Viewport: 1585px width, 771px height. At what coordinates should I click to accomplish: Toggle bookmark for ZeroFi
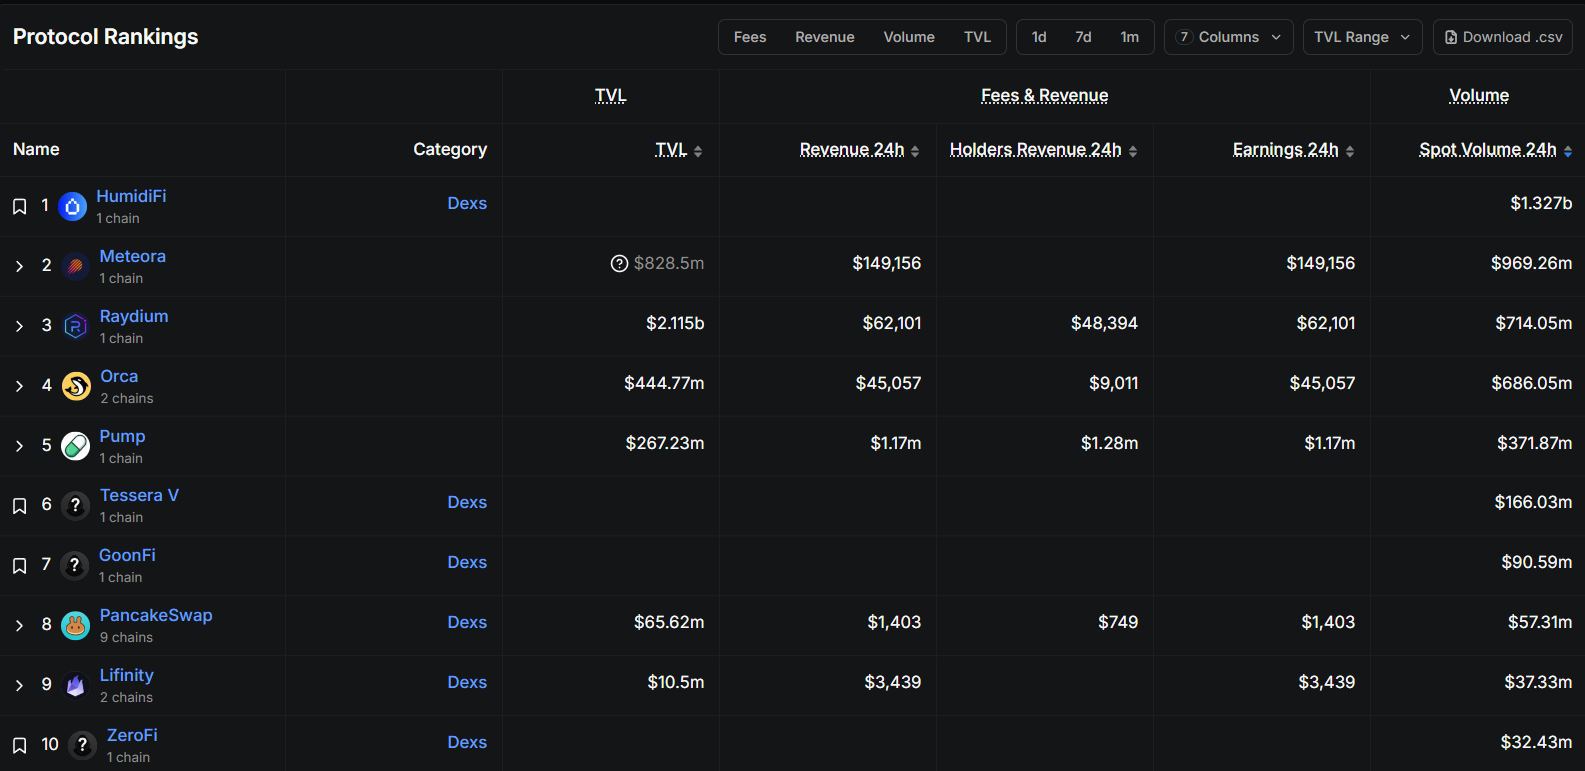coord(19,745)
